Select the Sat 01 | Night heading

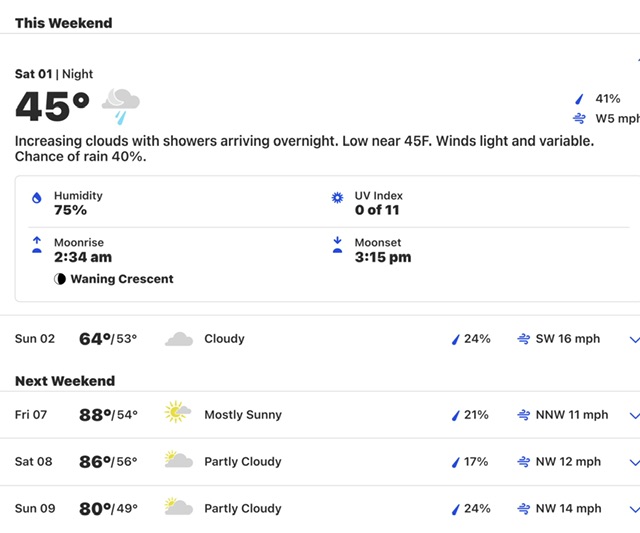coord(54,74)
